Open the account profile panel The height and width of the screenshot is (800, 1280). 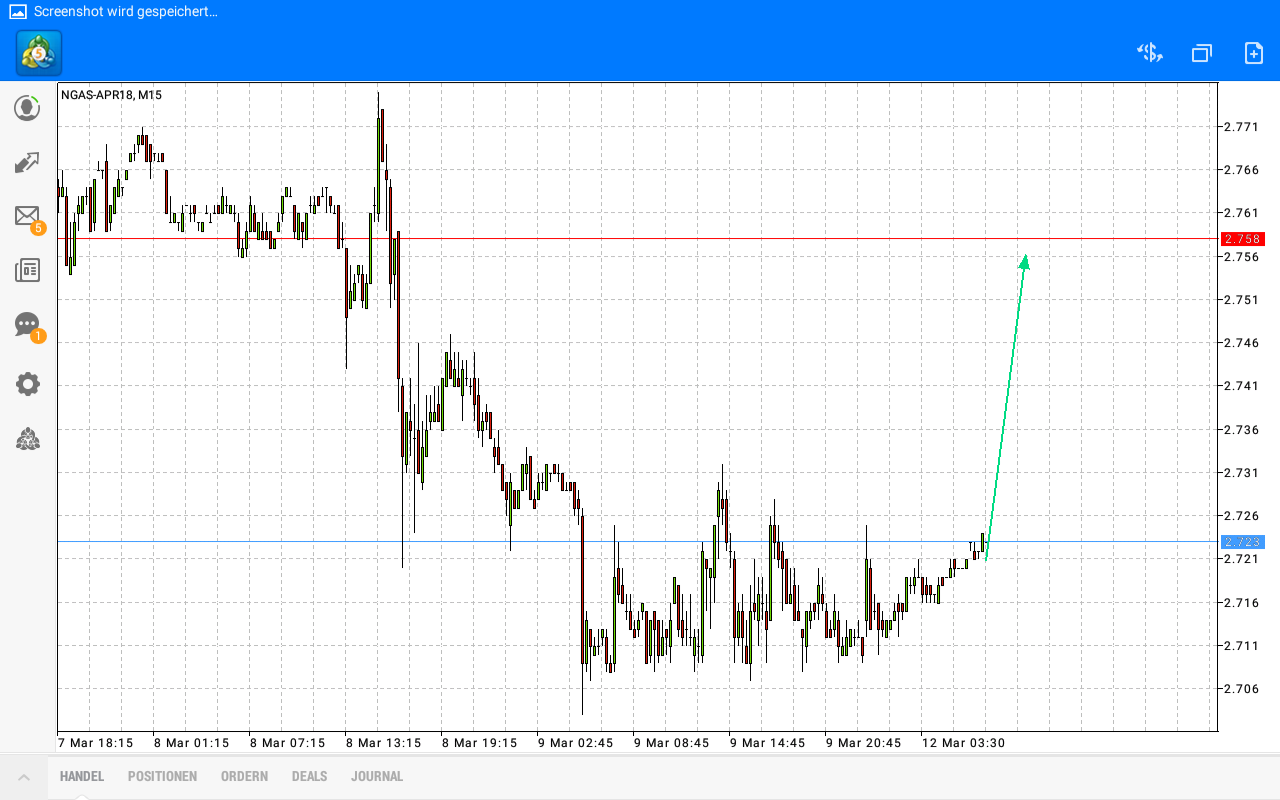pyautogui.click(x=27, y=107)
